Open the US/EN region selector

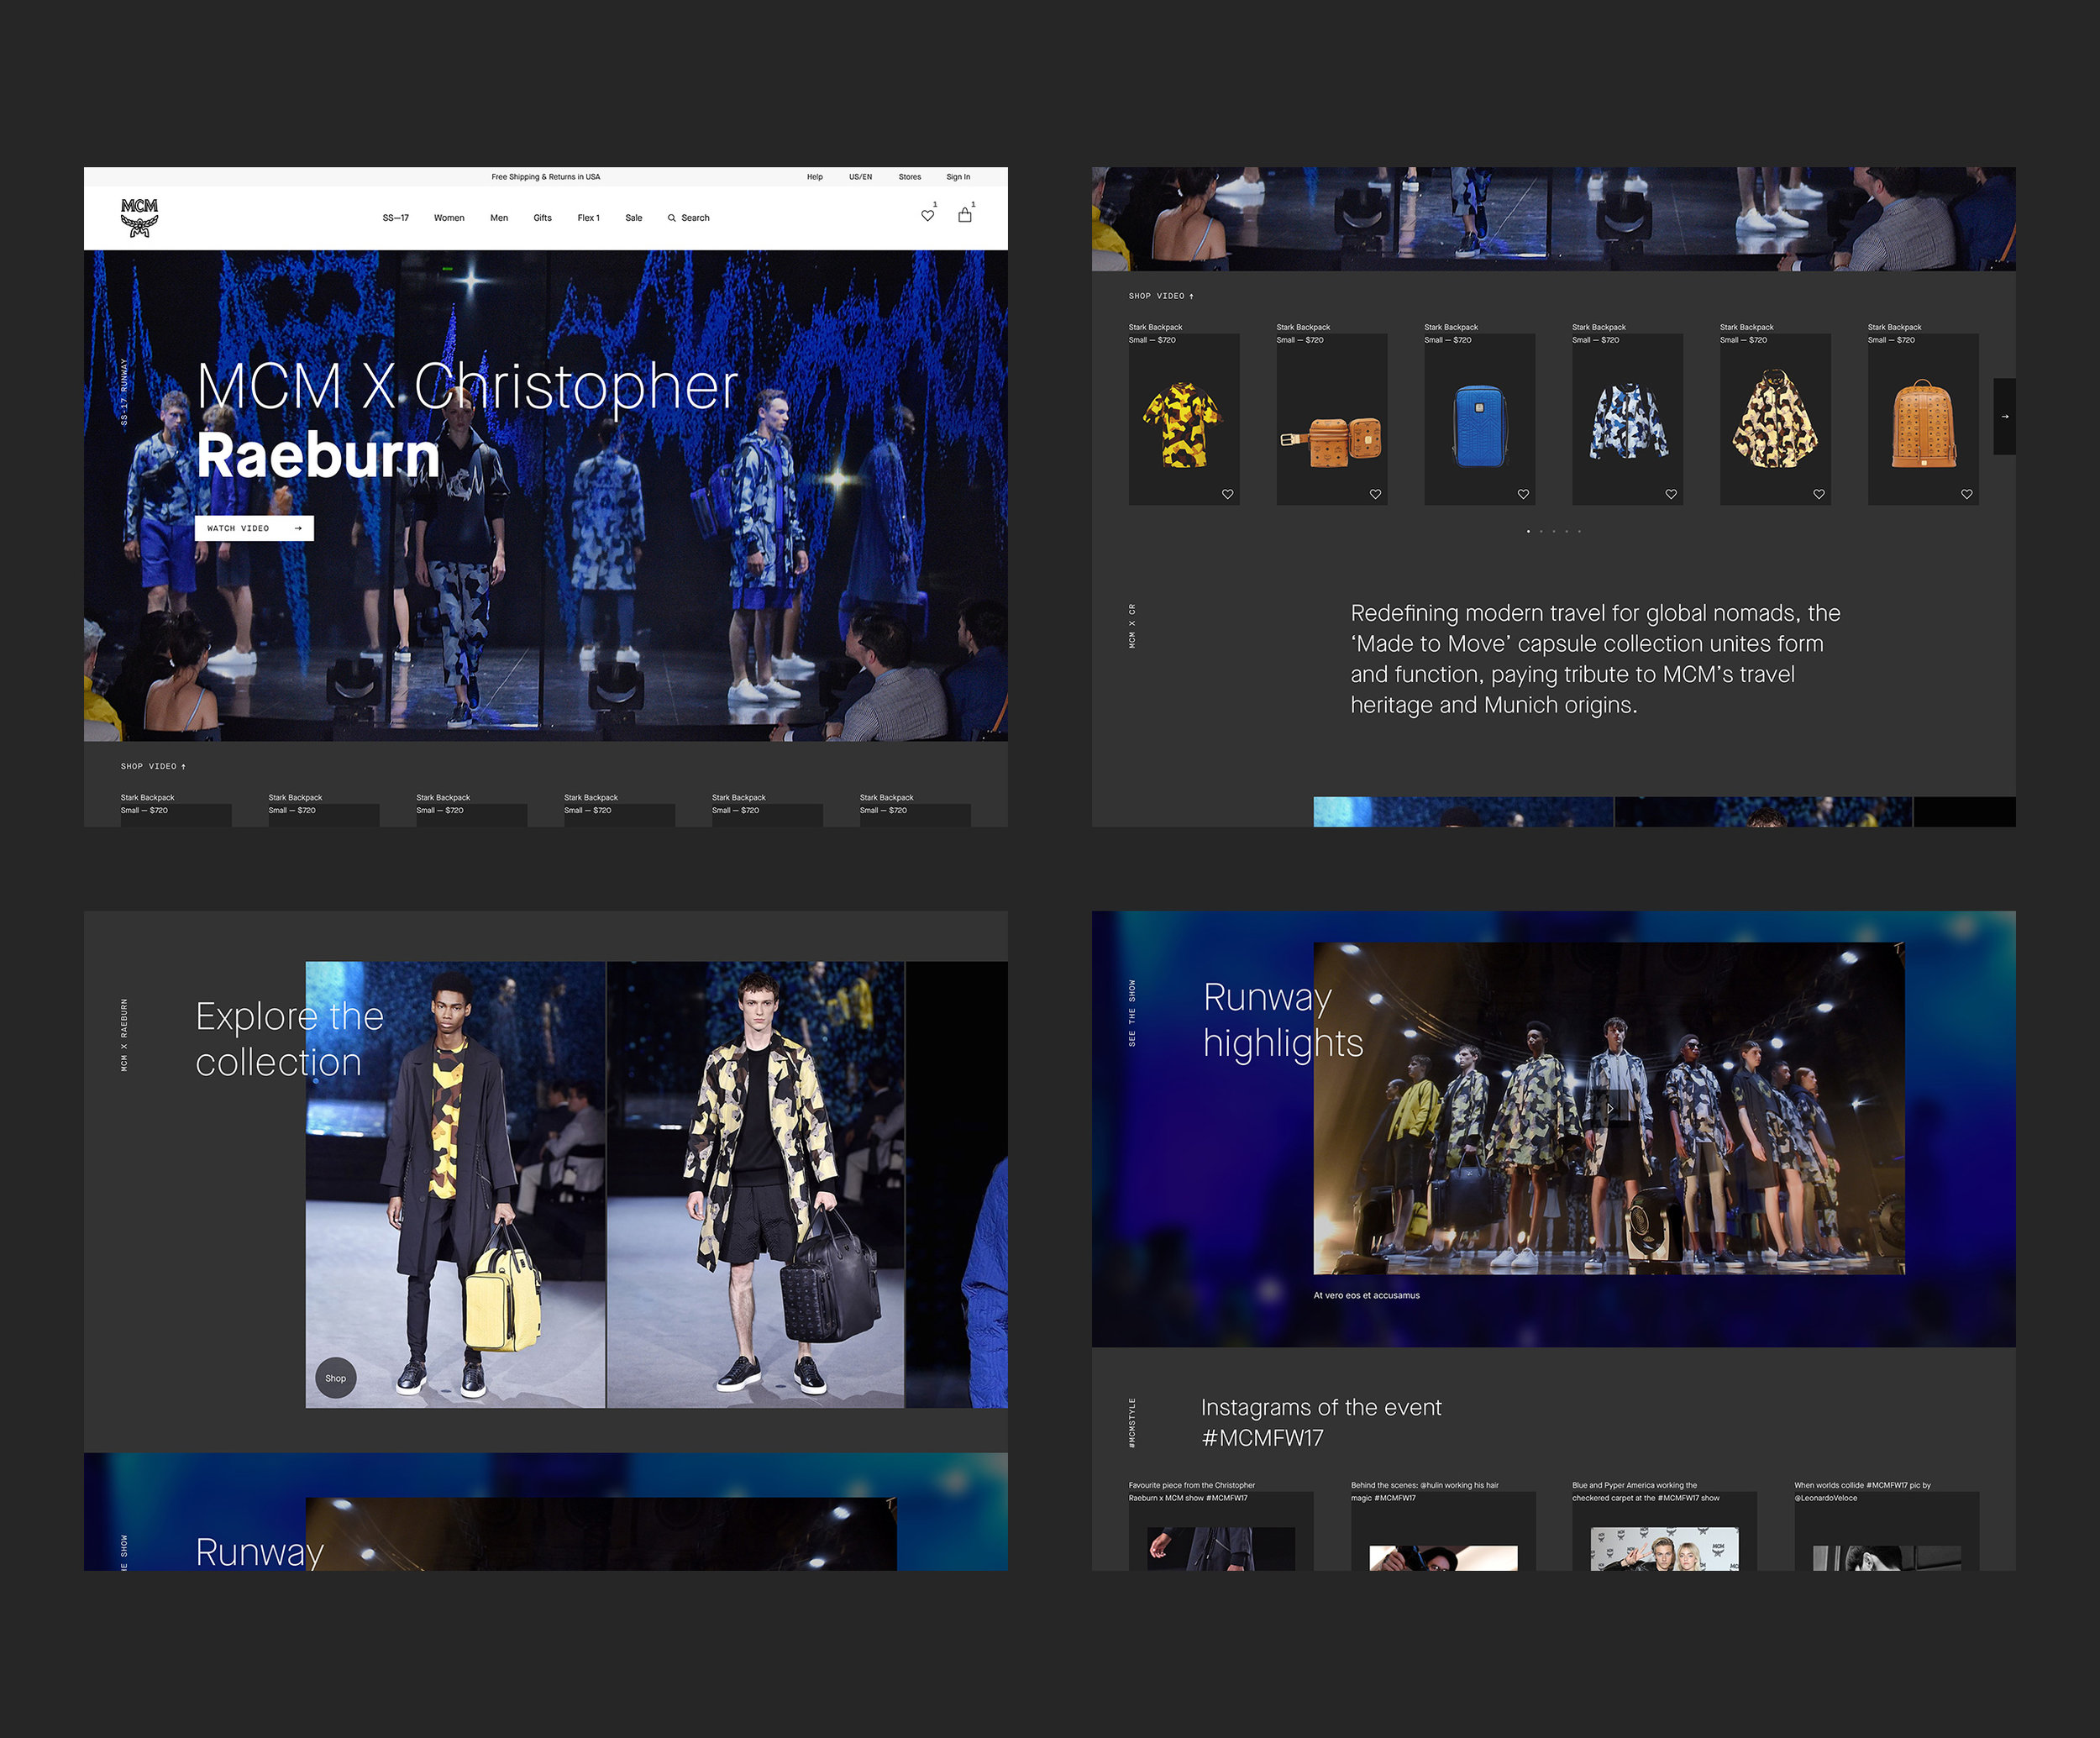pos(860,177)
